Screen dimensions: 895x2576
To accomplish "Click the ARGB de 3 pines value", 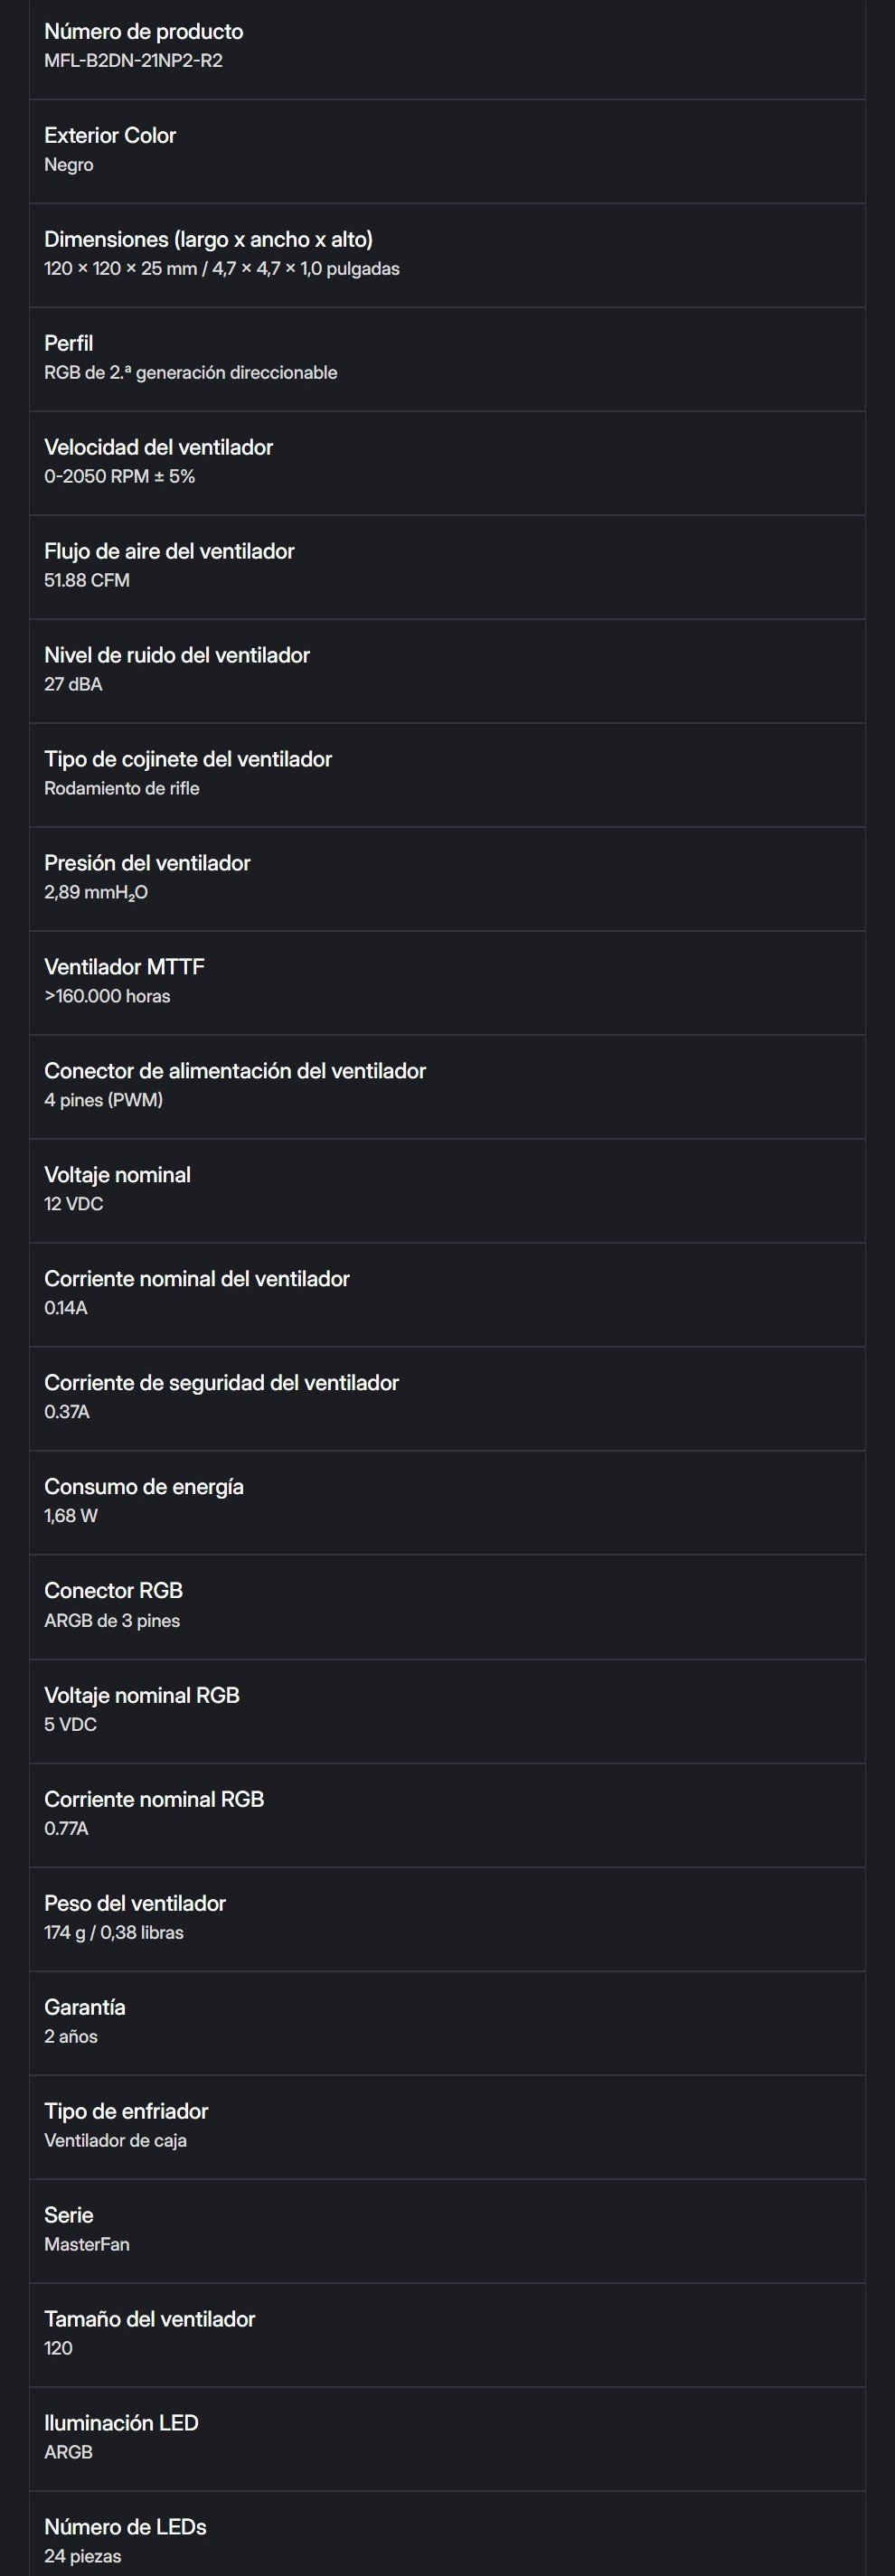I will [x=112, y=1621].
